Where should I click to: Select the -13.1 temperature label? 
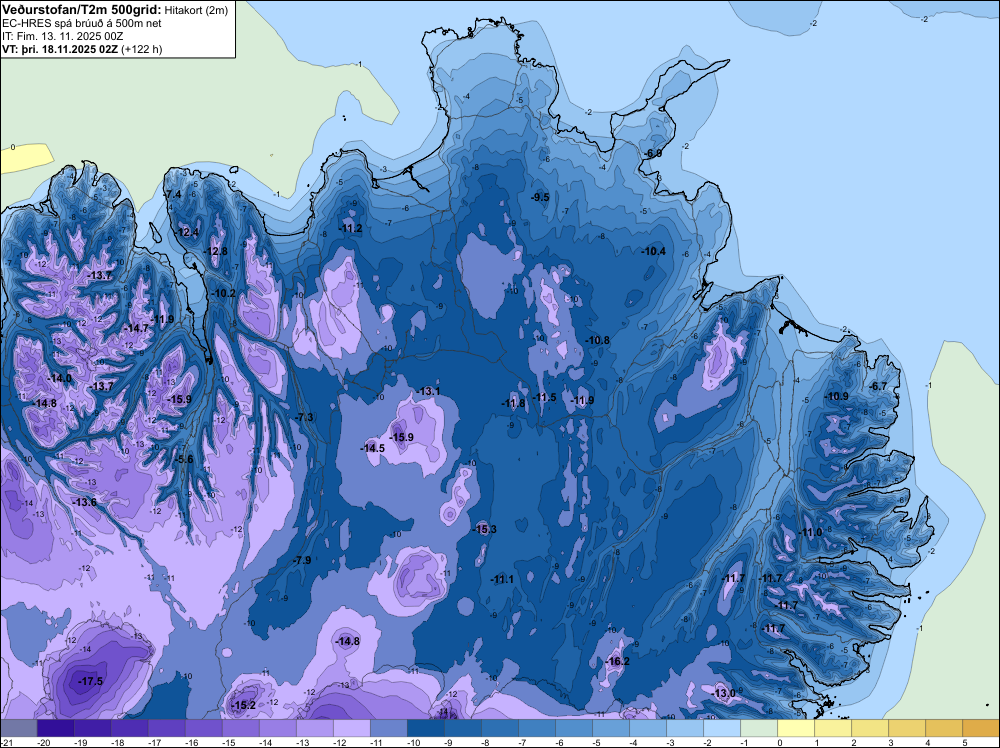click(x=427, y=391)
